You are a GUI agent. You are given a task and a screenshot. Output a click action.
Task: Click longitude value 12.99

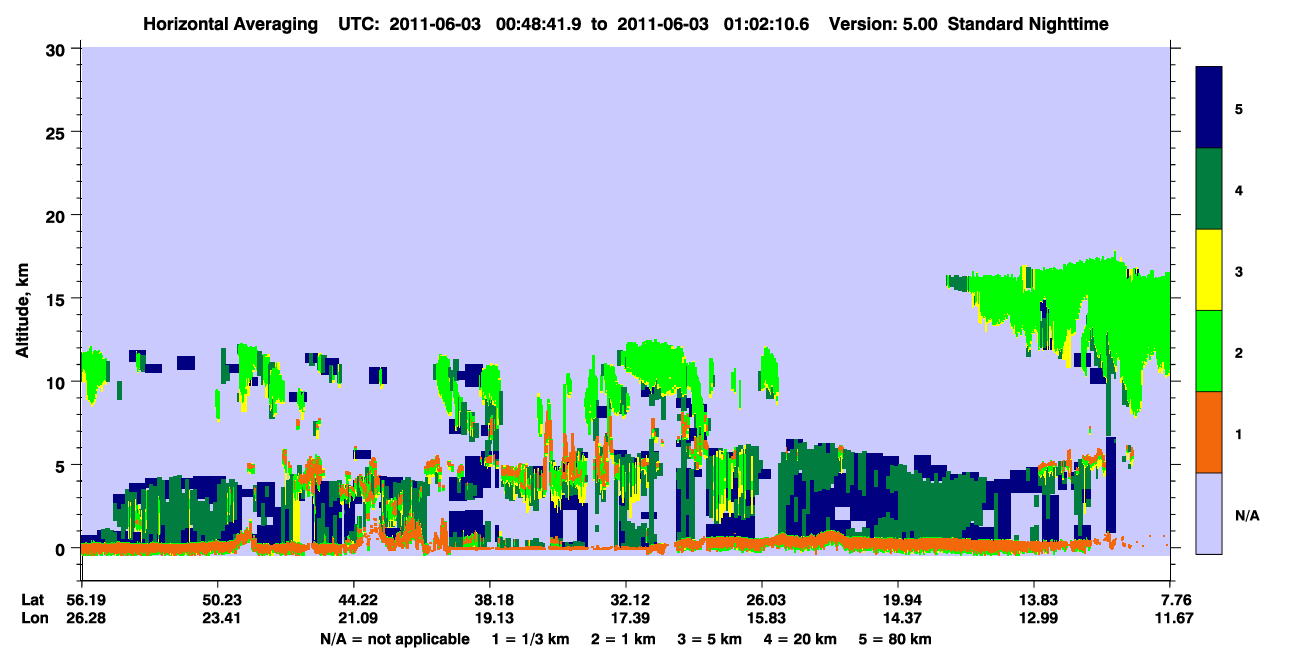coord(1034,618)
